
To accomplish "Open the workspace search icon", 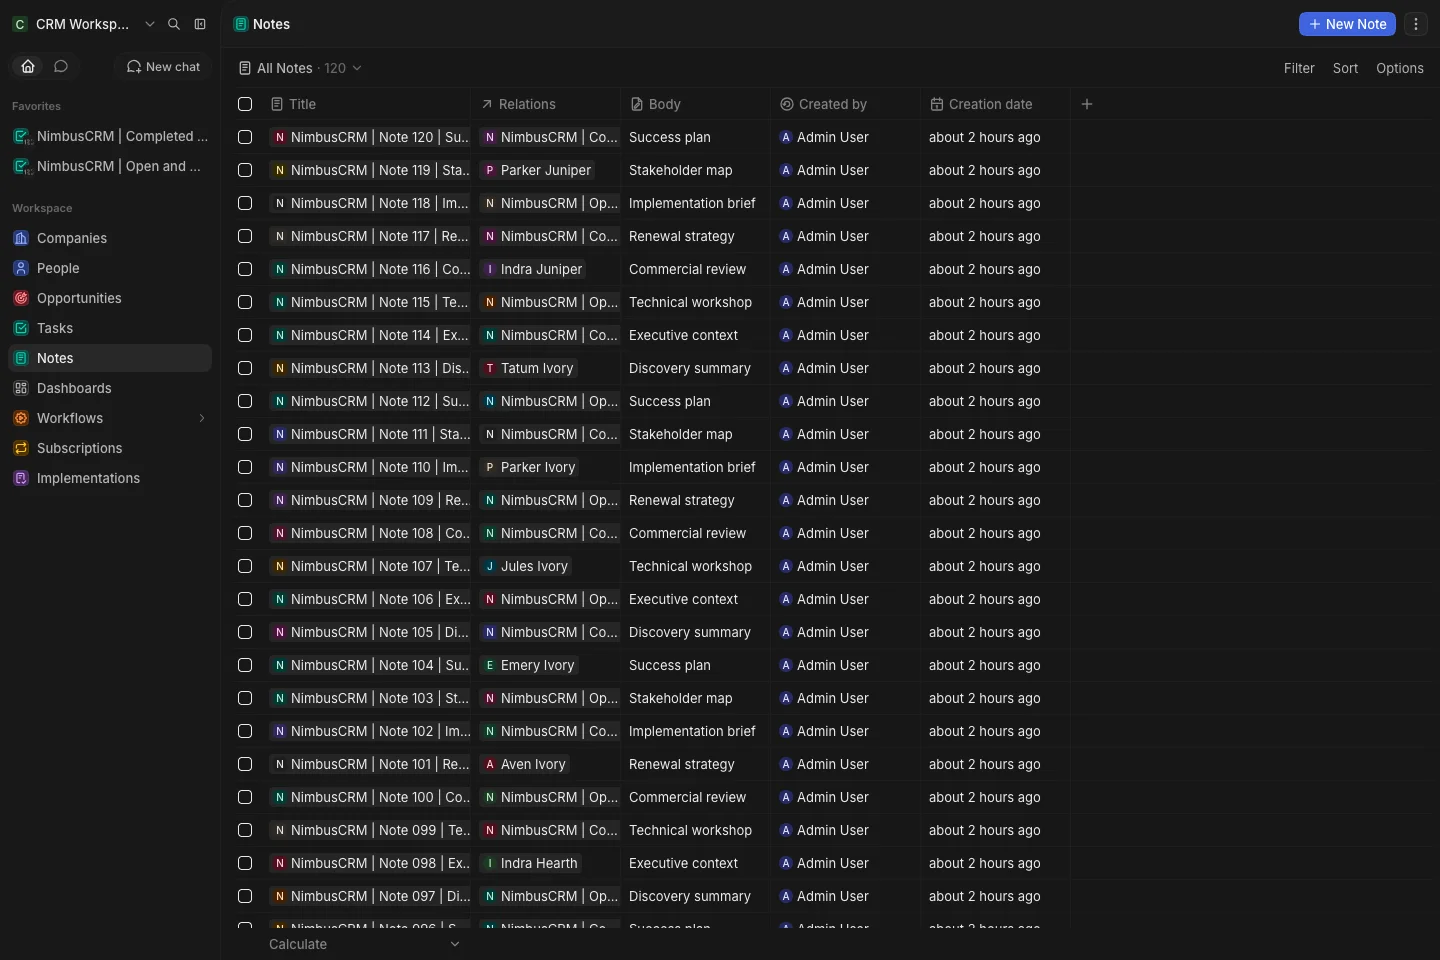I will point(174,24).
